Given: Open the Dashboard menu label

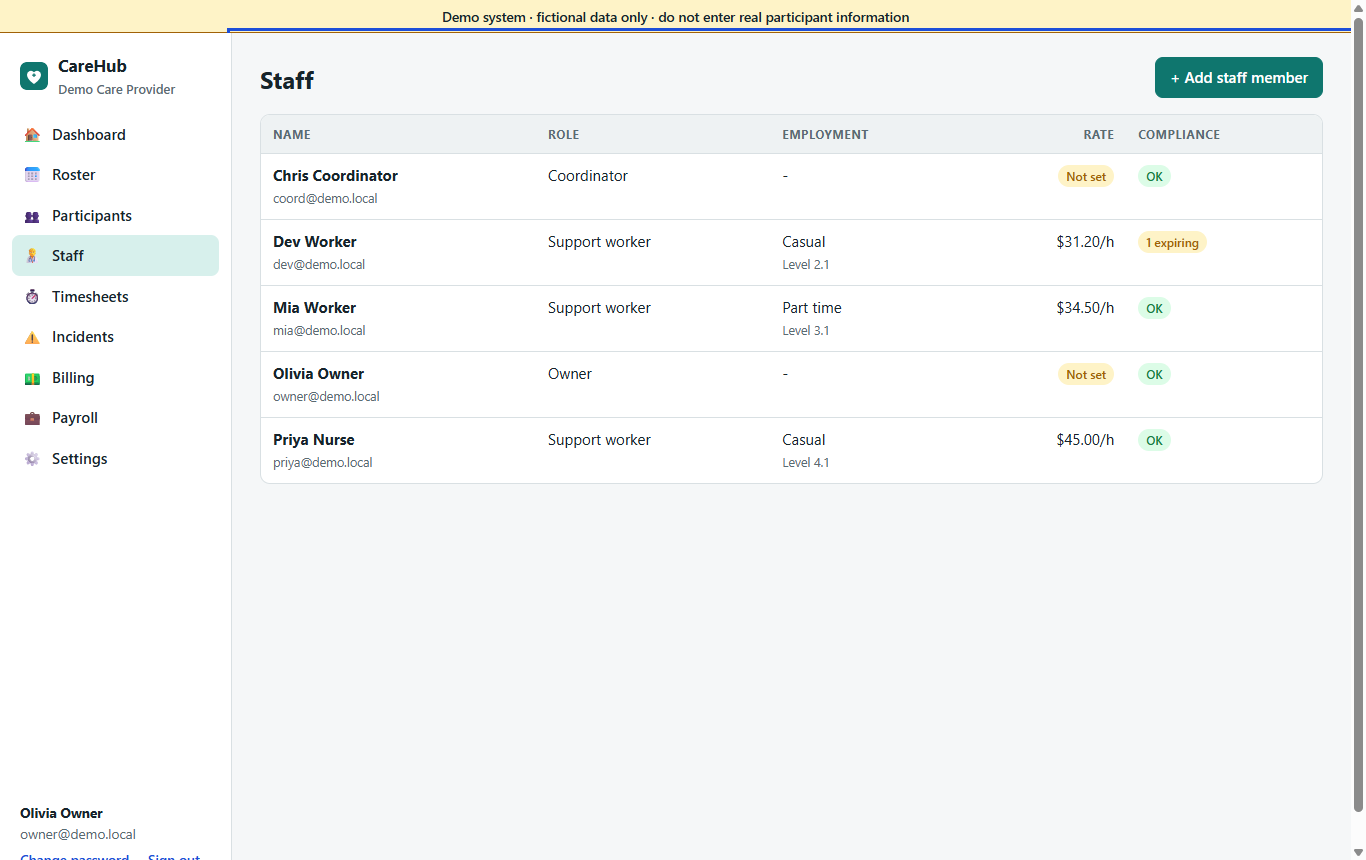Looking at the screenshot, I should [x=89, y=135].
